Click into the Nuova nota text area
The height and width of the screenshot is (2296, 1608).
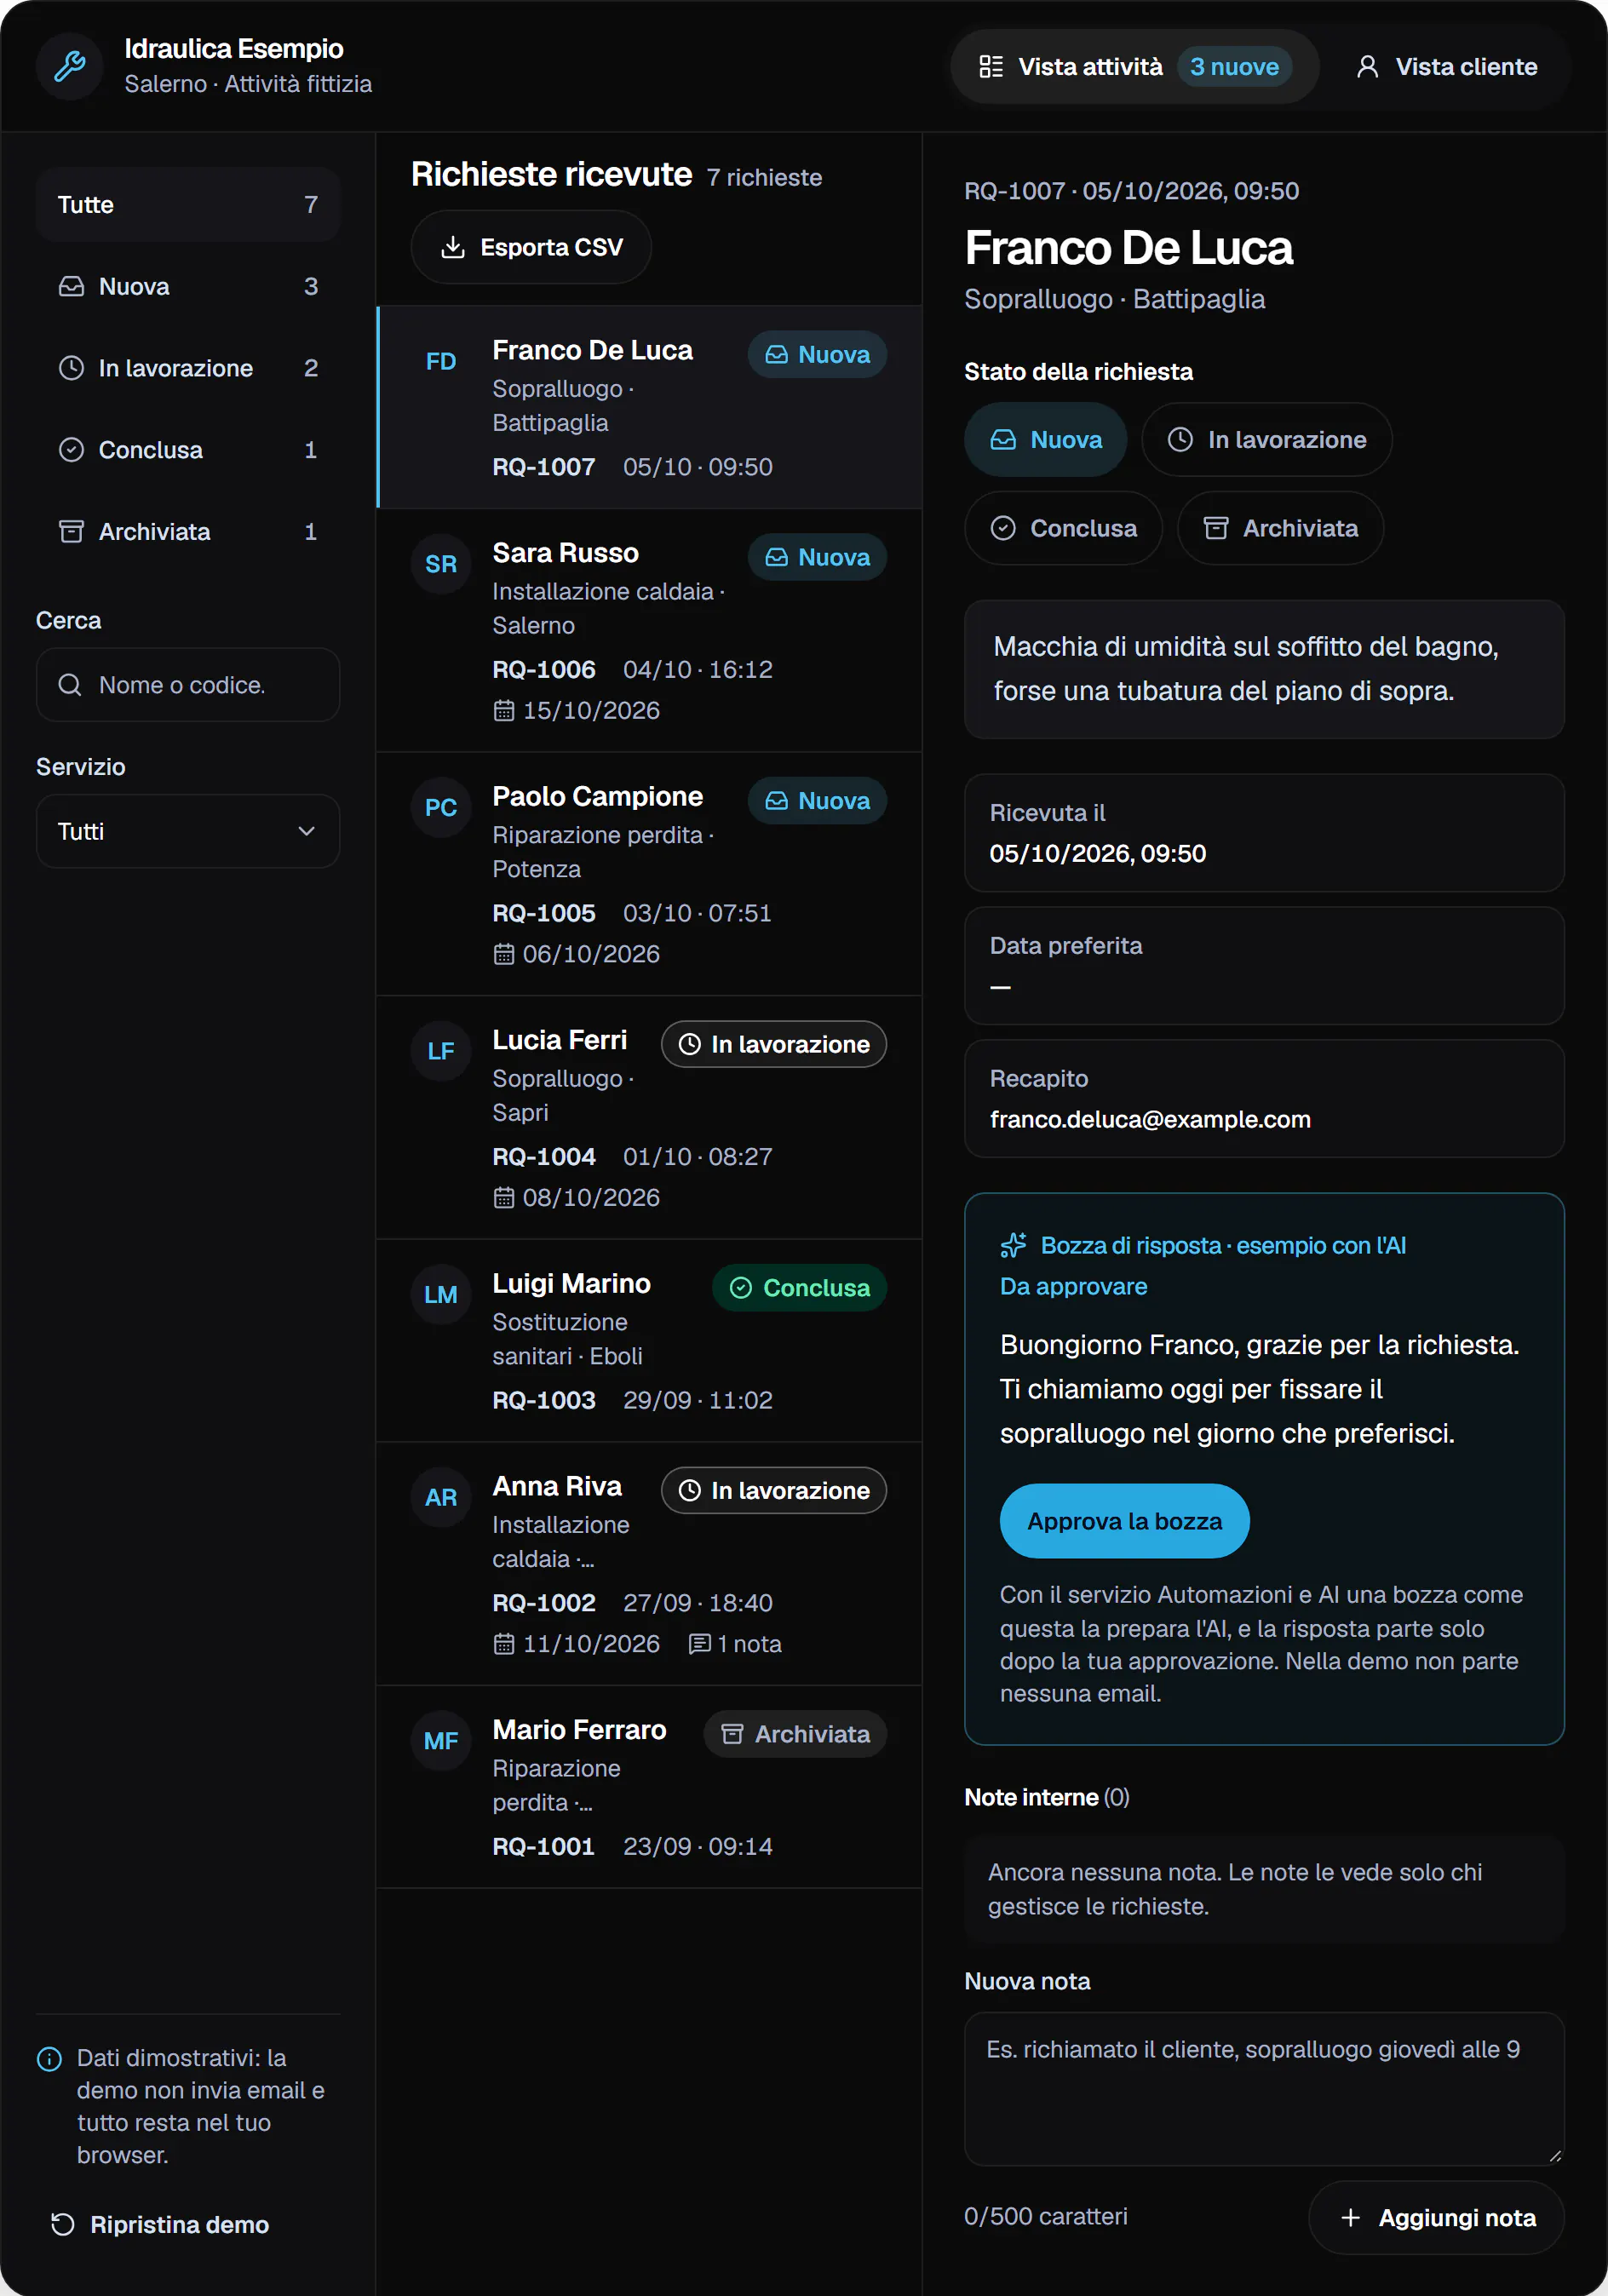(1264, 2089)
